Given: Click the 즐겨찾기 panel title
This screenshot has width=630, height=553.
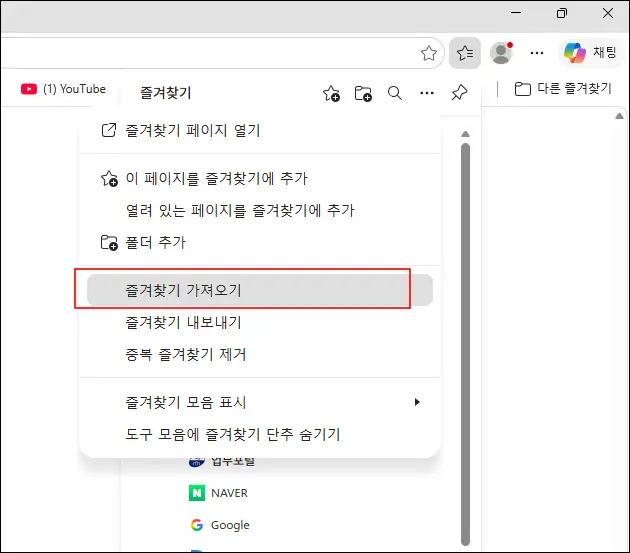Looking at the screenshot, I should (166, 93).
